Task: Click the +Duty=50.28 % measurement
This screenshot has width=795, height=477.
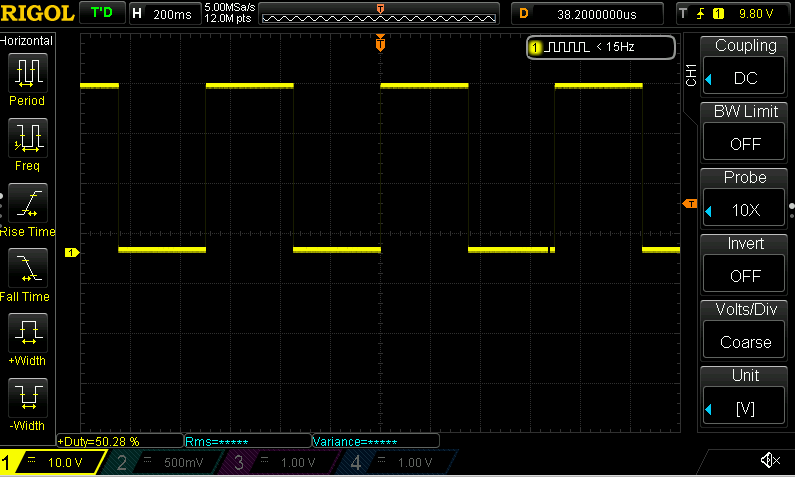Action: click(x=120, y=441)
